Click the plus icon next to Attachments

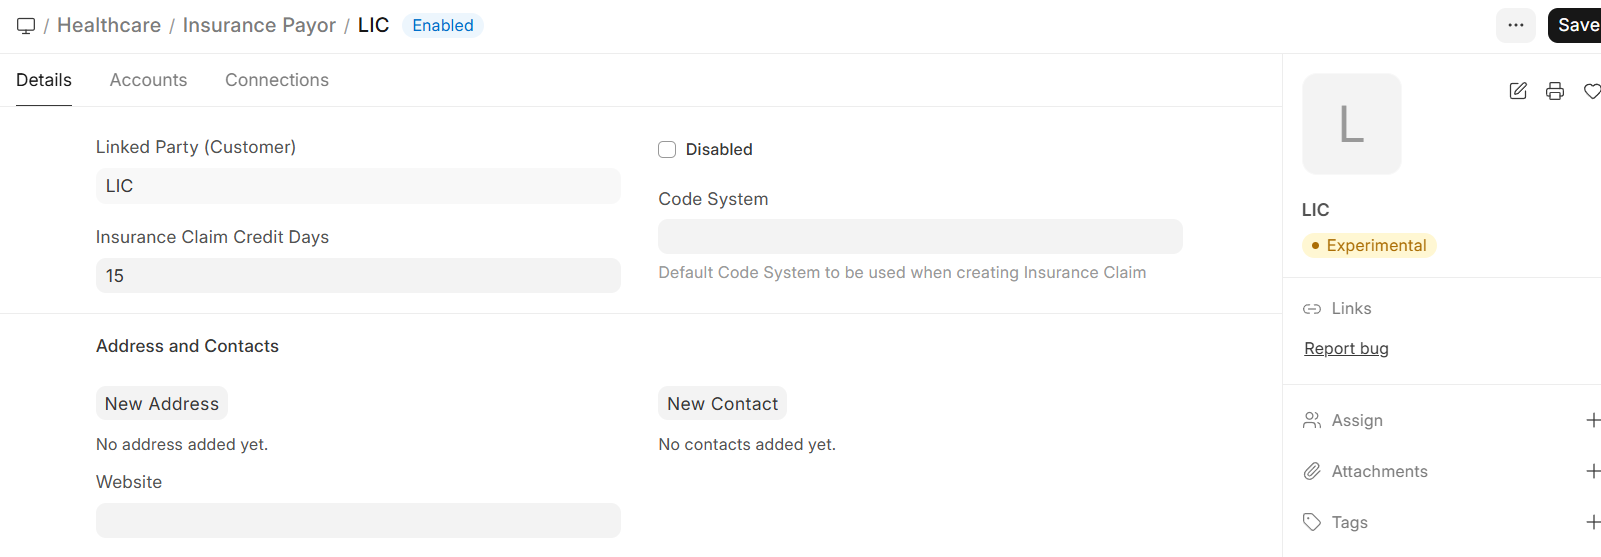[1593, 471]
